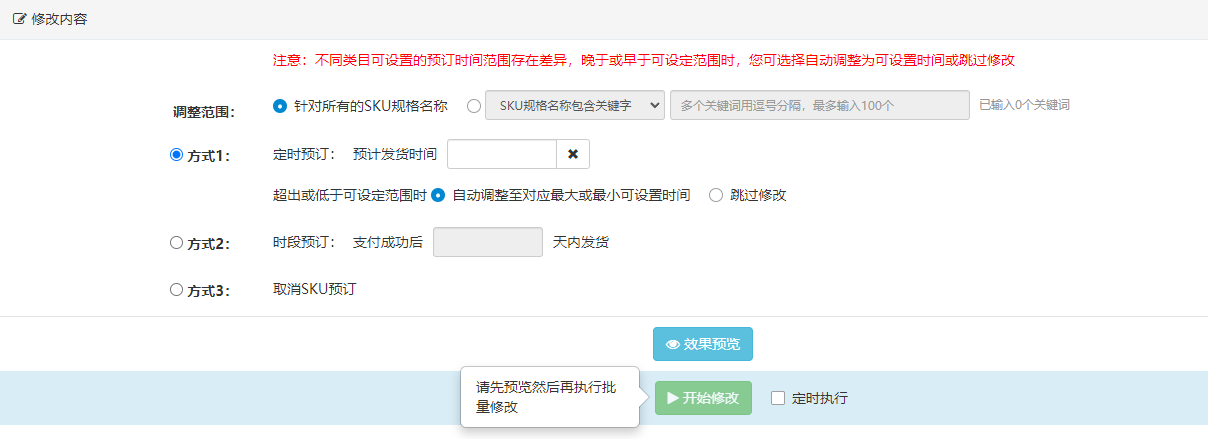Open the SKU规格名称包含关键字 dropdown
Screen dimensions: 1208x439
pos(575,105)
